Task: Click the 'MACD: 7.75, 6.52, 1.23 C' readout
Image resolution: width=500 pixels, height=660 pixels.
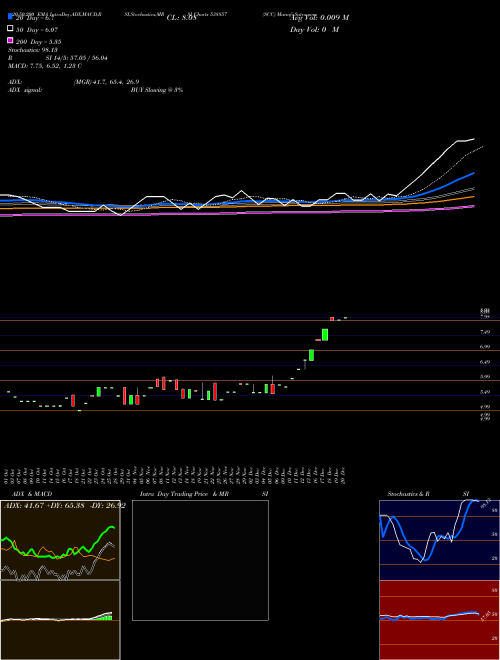Action: point(45,66)
